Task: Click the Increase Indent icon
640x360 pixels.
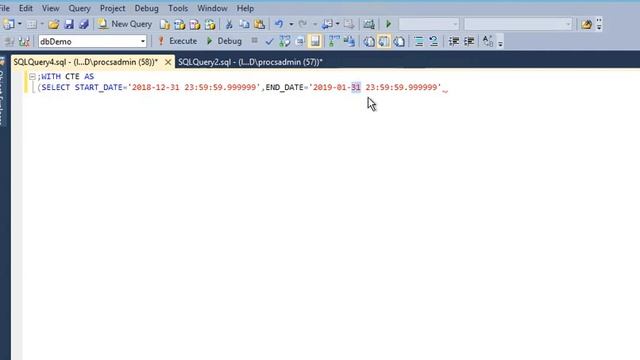Action: tap(469, 41)
